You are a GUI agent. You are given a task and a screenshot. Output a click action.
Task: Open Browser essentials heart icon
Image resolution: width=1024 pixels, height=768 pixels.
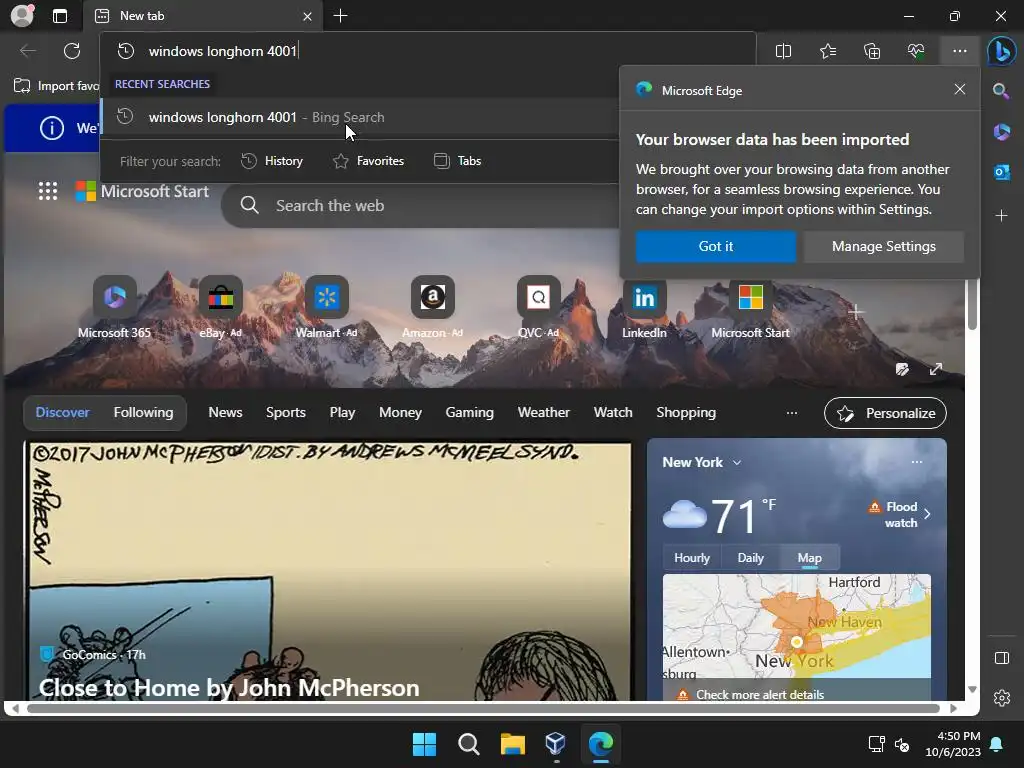point(916,51)
